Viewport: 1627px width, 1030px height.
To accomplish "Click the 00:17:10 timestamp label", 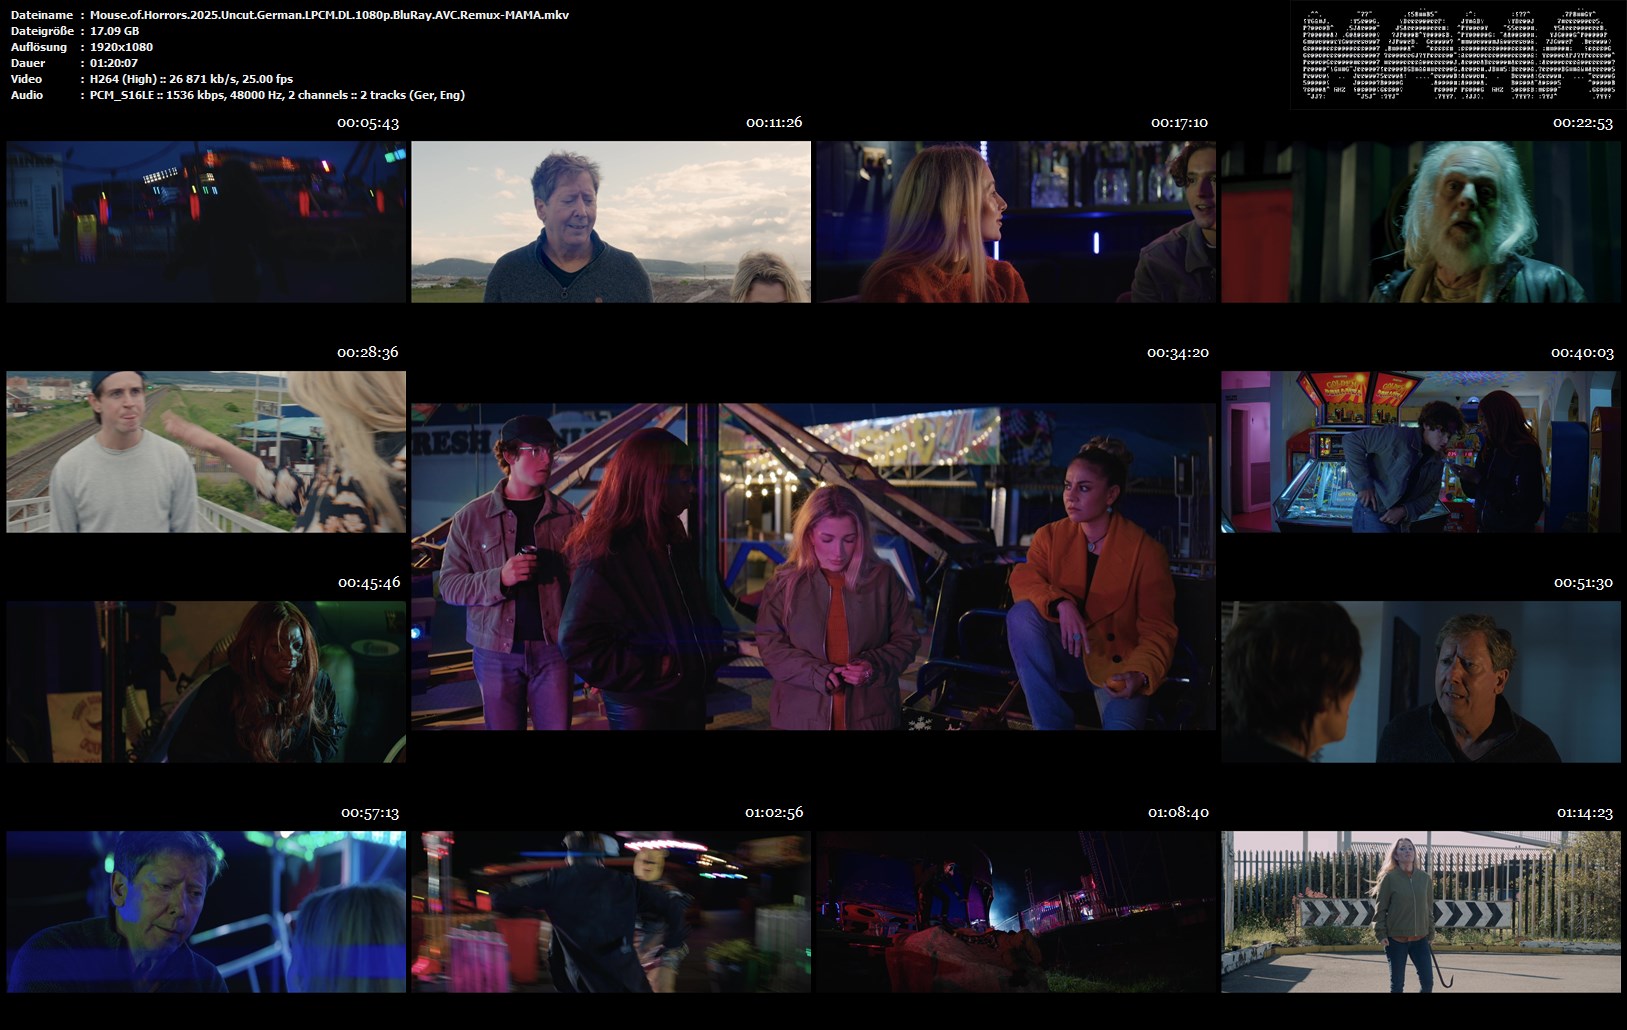I will click(1179, 123).
